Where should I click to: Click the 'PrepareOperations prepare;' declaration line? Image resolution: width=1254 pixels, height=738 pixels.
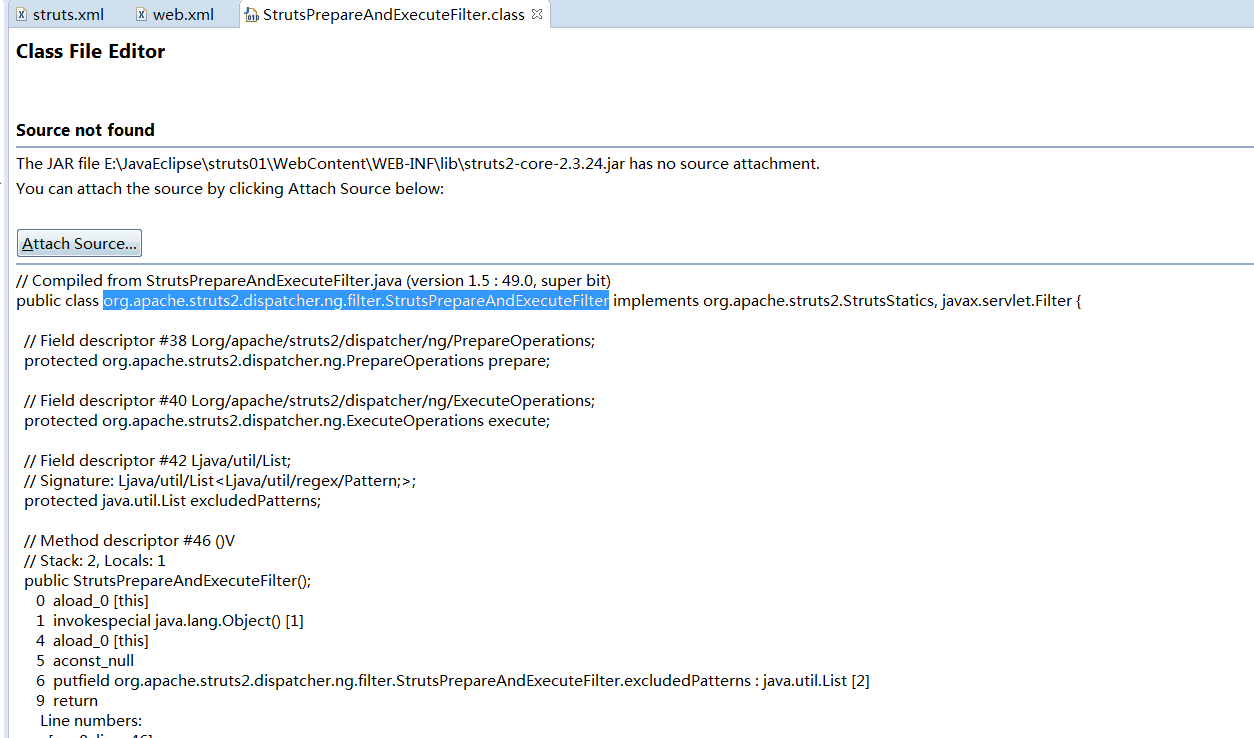click(287, 361)
